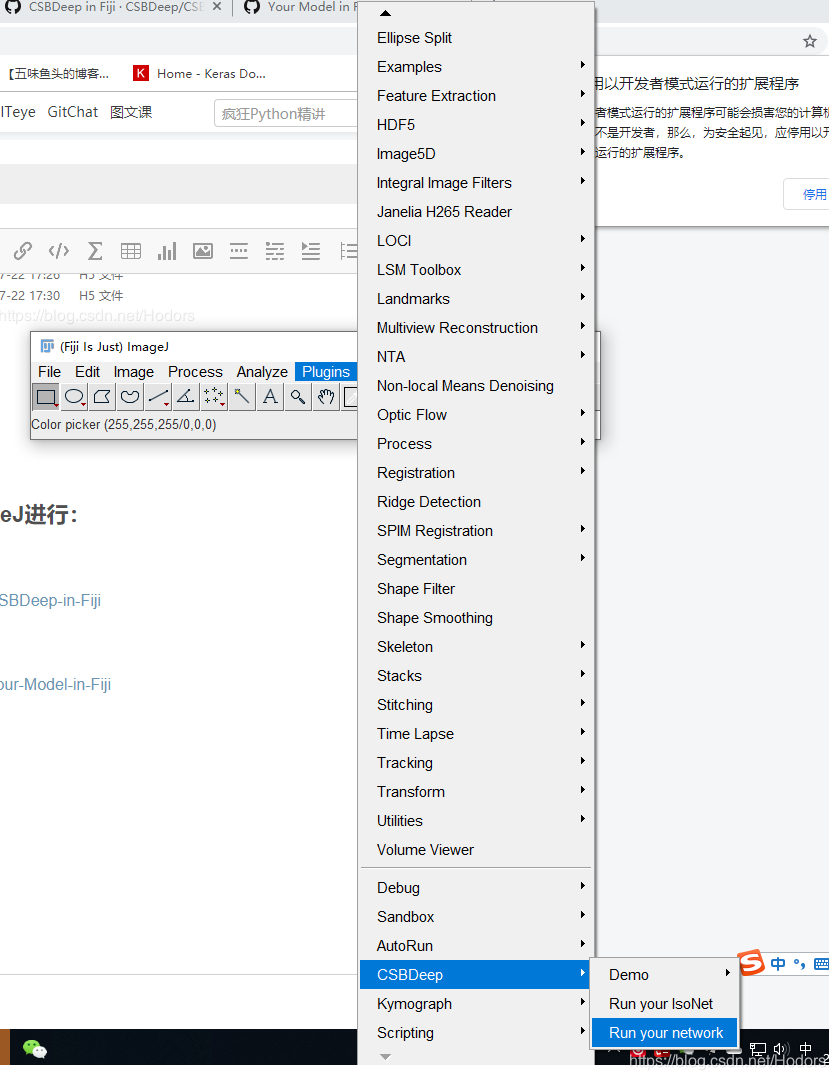The height and width of the screenshot is (1080, 836).
Task: Click the GitChat link
Action: [72, 112]
